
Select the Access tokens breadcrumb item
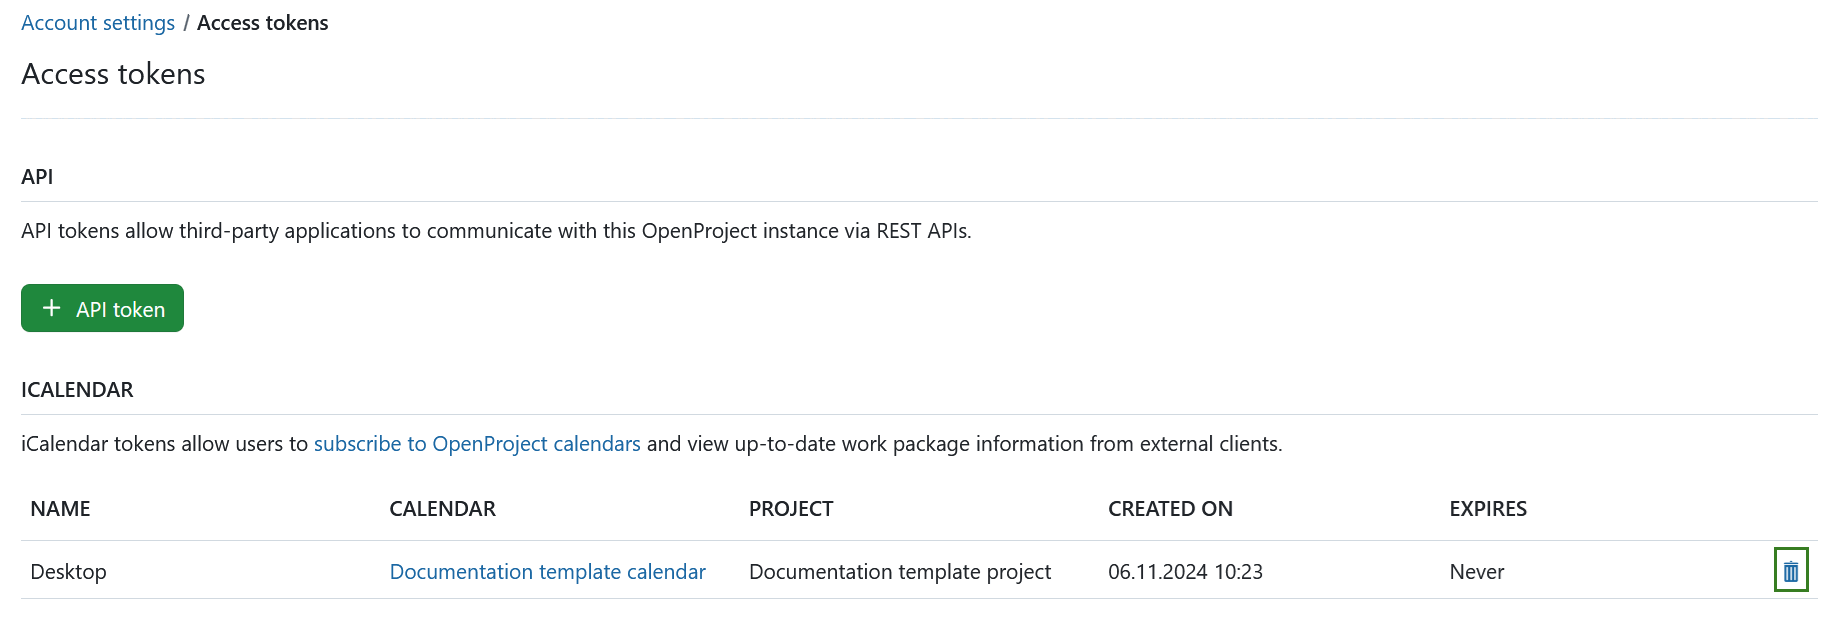[x=263, y=22]
